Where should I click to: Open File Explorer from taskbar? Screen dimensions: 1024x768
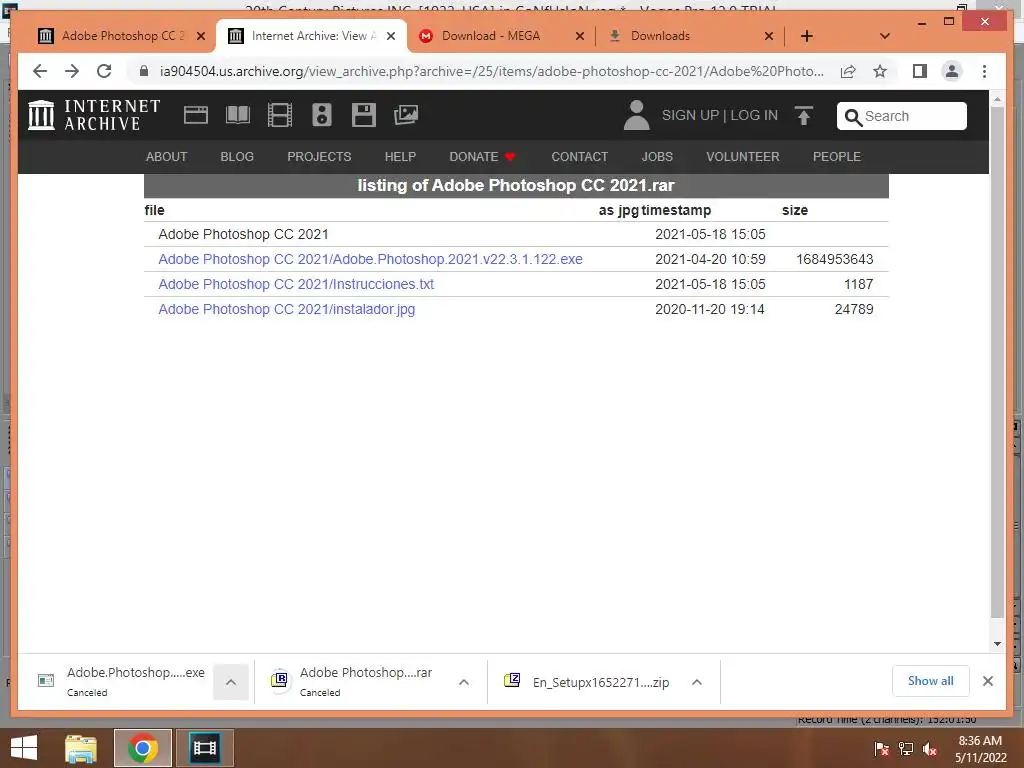tap(81, 748)
